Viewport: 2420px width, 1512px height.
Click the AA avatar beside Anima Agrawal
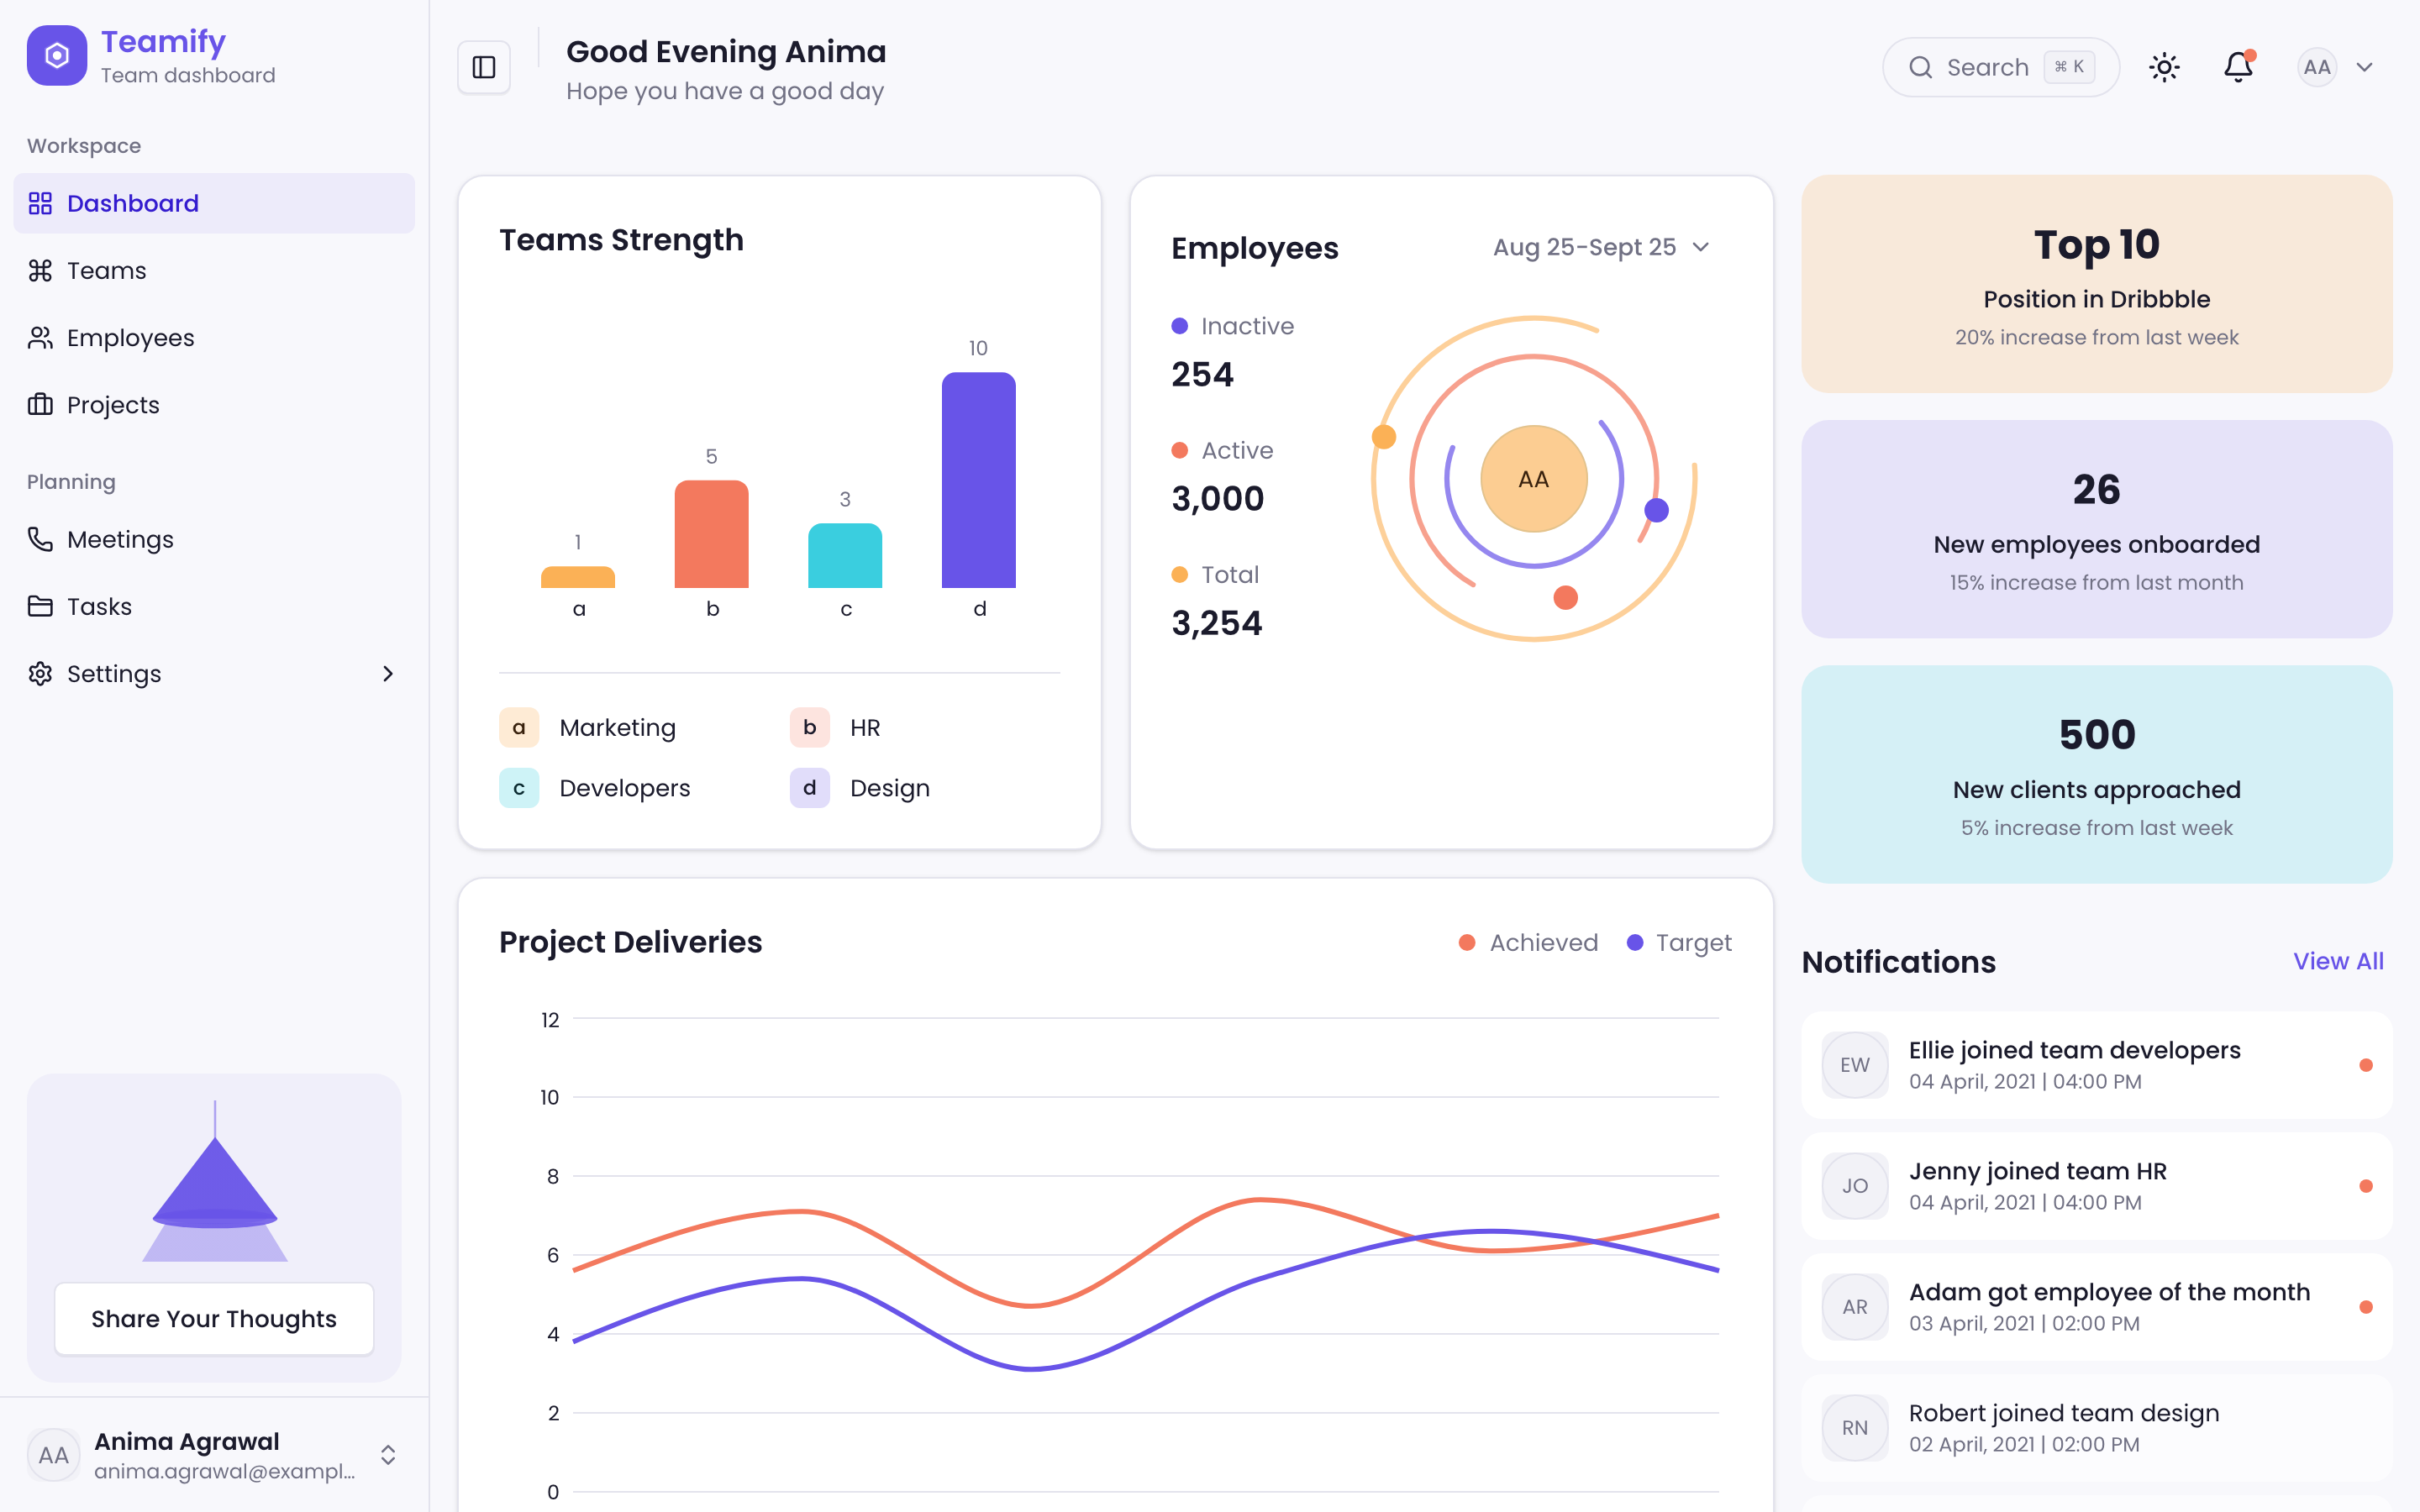tap(53, 1454)
